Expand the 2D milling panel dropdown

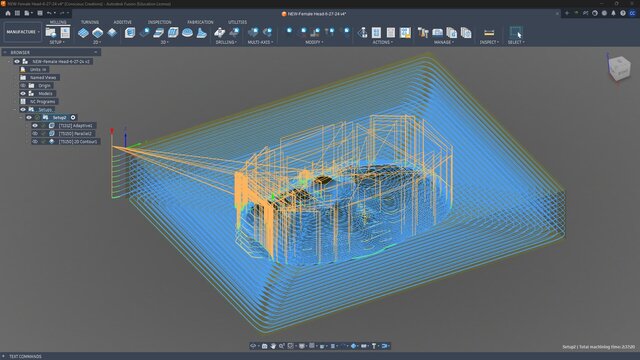pos(97,42)
